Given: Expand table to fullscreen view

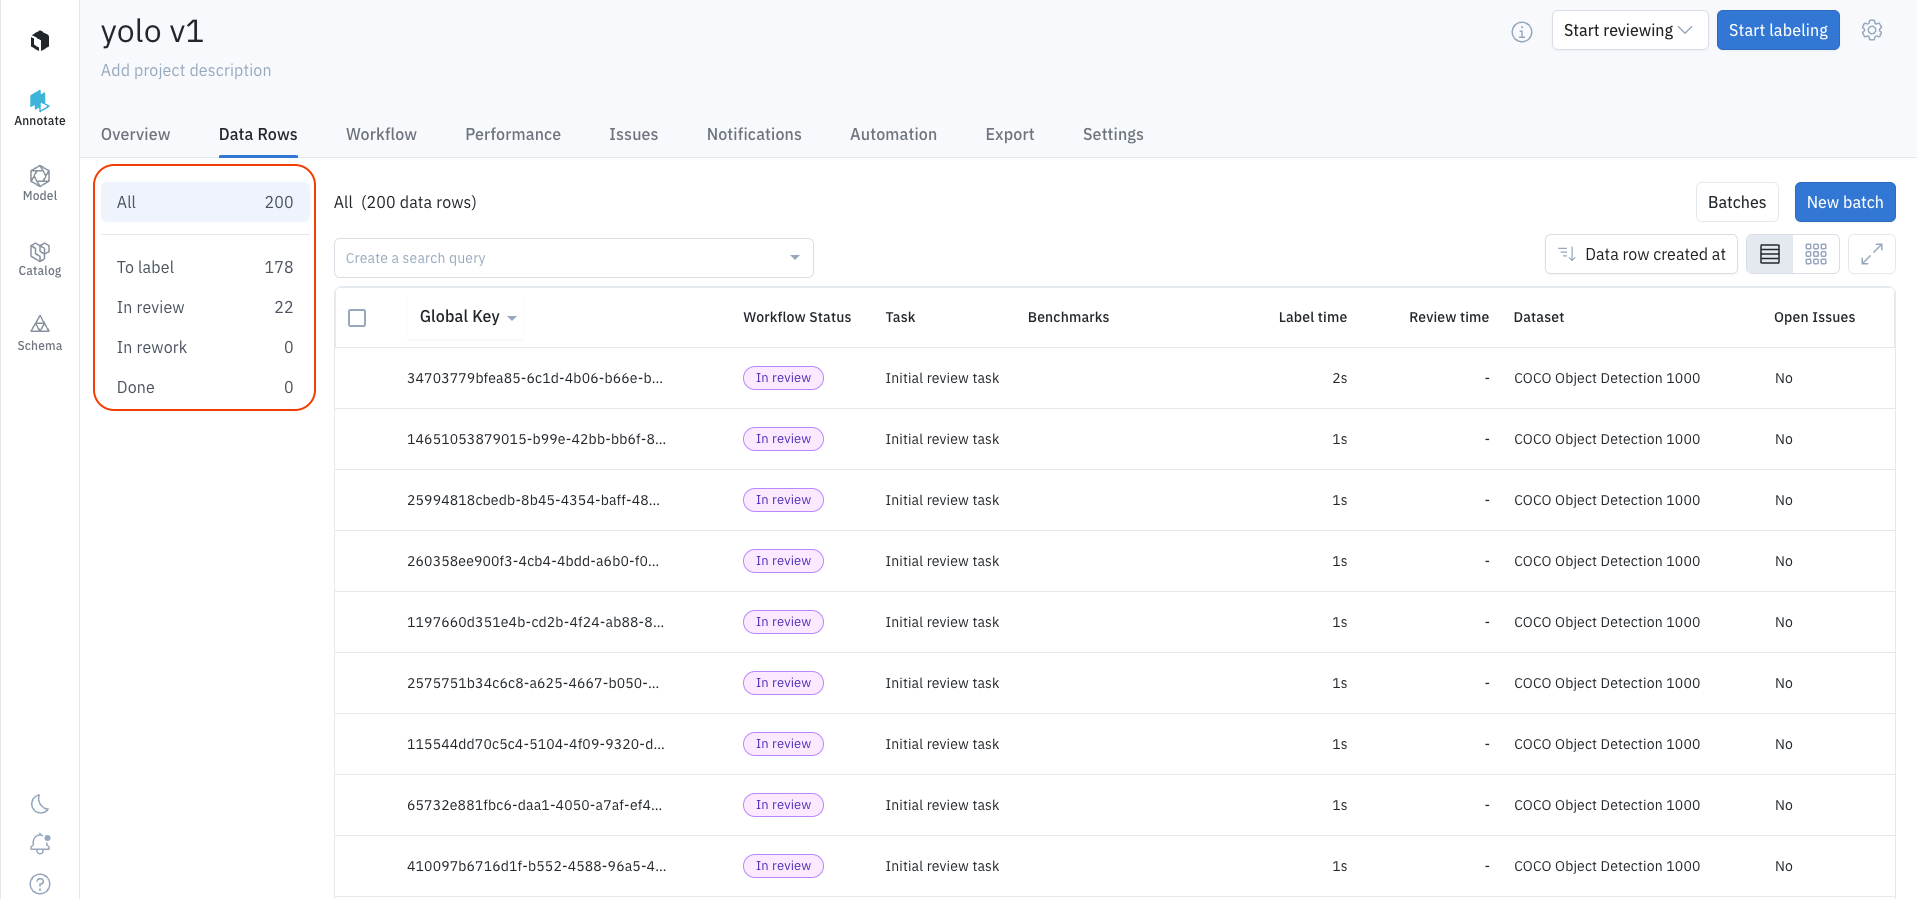Looking at the screenshot, I should (1871, 255).
